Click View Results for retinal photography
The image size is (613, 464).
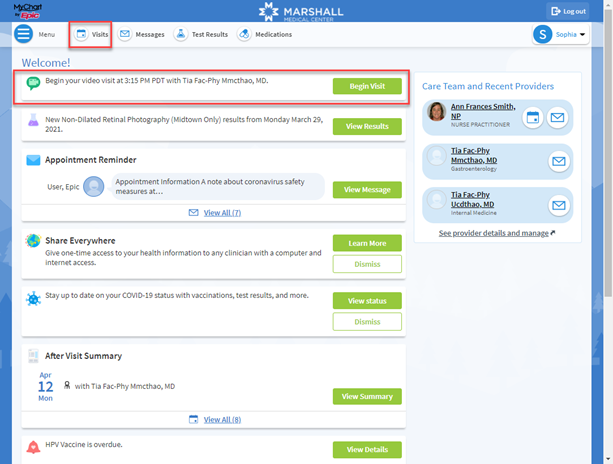tap(367, 126)
